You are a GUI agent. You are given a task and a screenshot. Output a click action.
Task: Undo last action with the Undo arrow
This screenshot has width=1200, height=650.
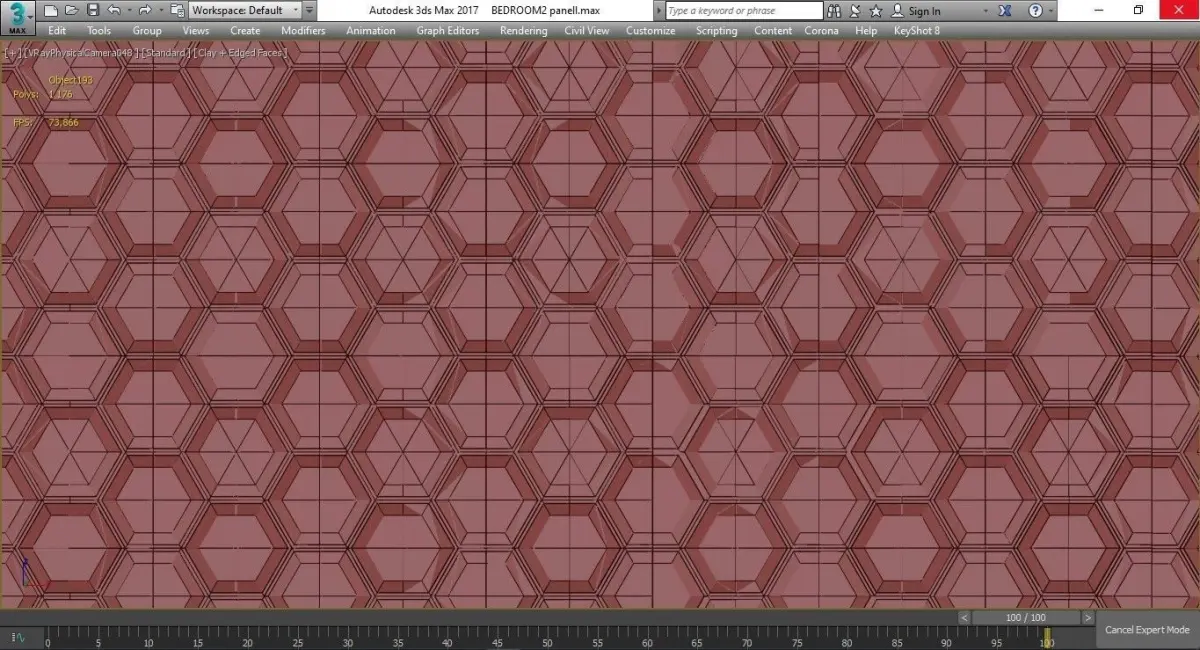113,10
